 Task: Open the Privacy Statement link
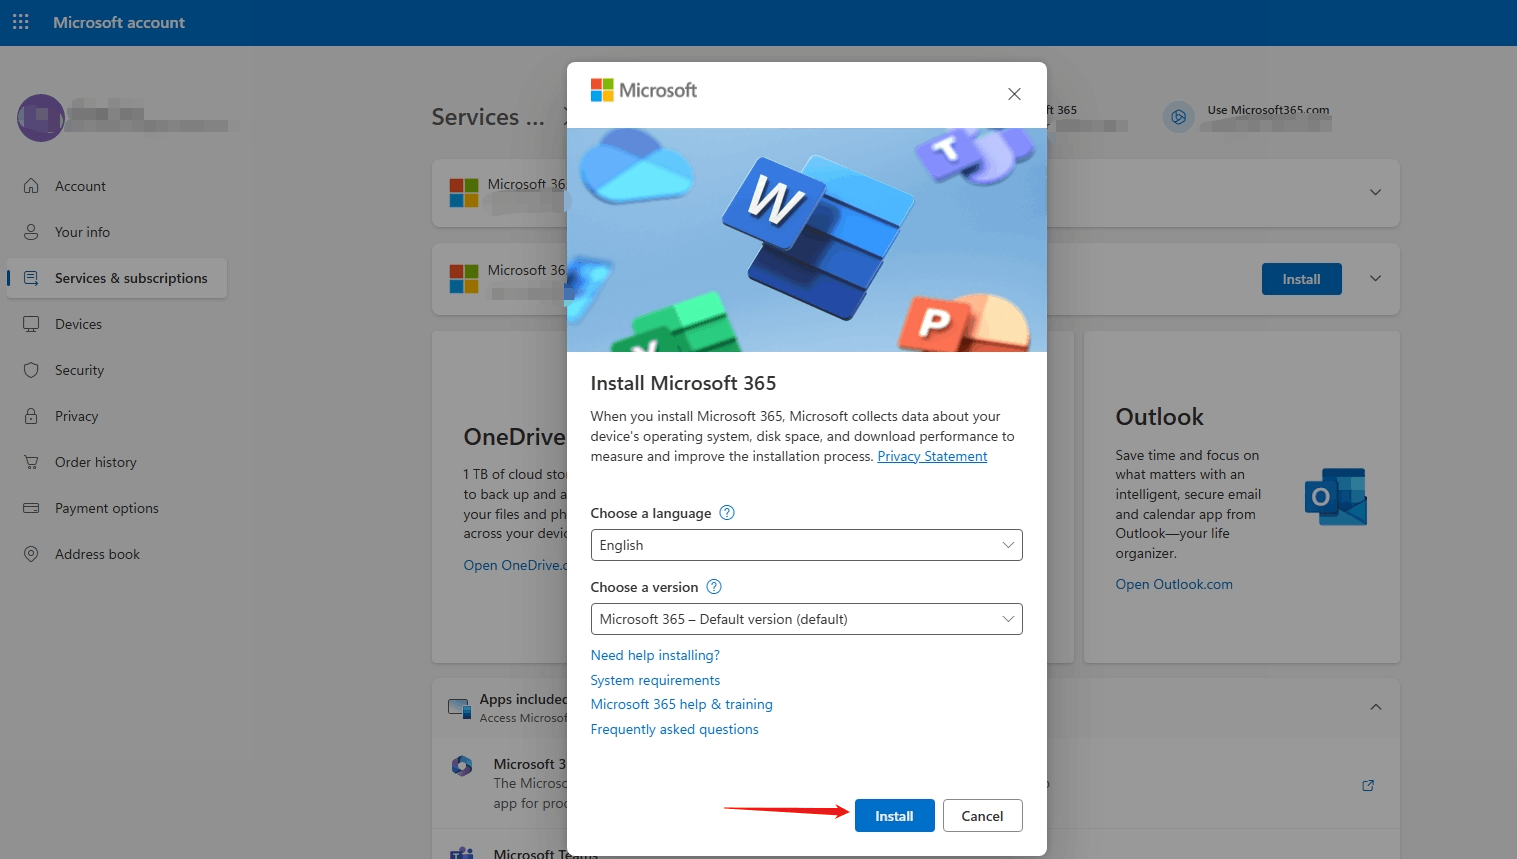tap(931, 455)
